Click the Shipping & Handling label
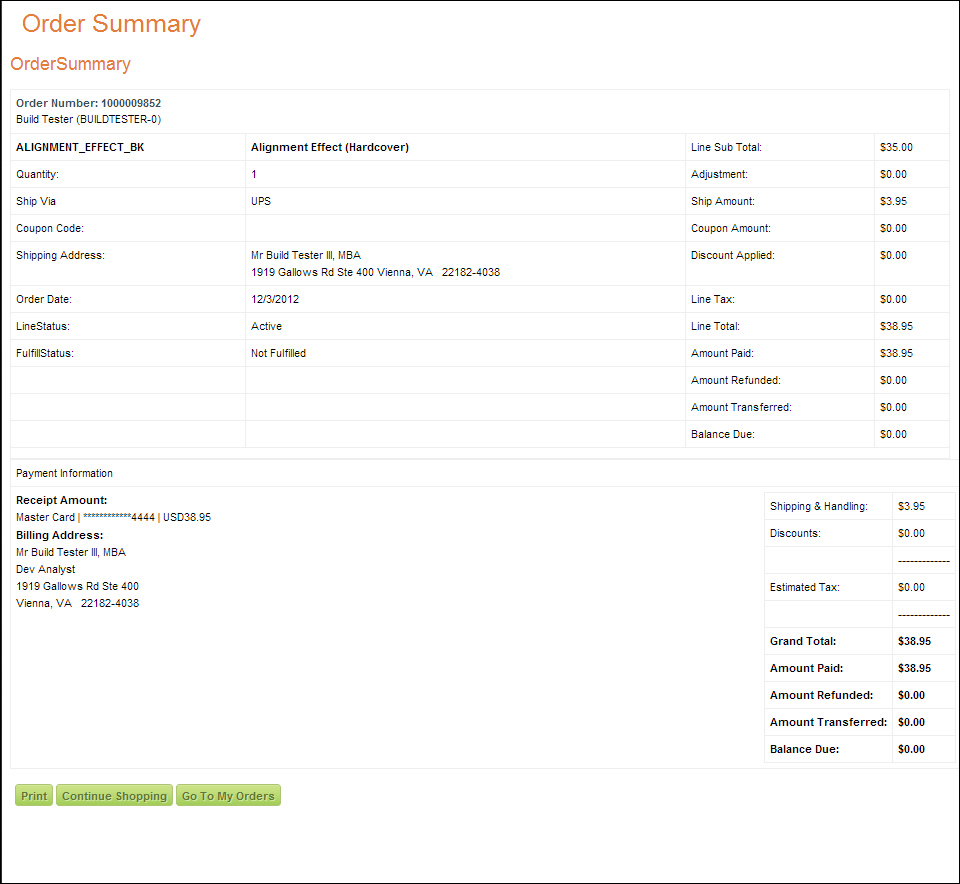This screenshot has width=960, height=884. coord(818,506)
